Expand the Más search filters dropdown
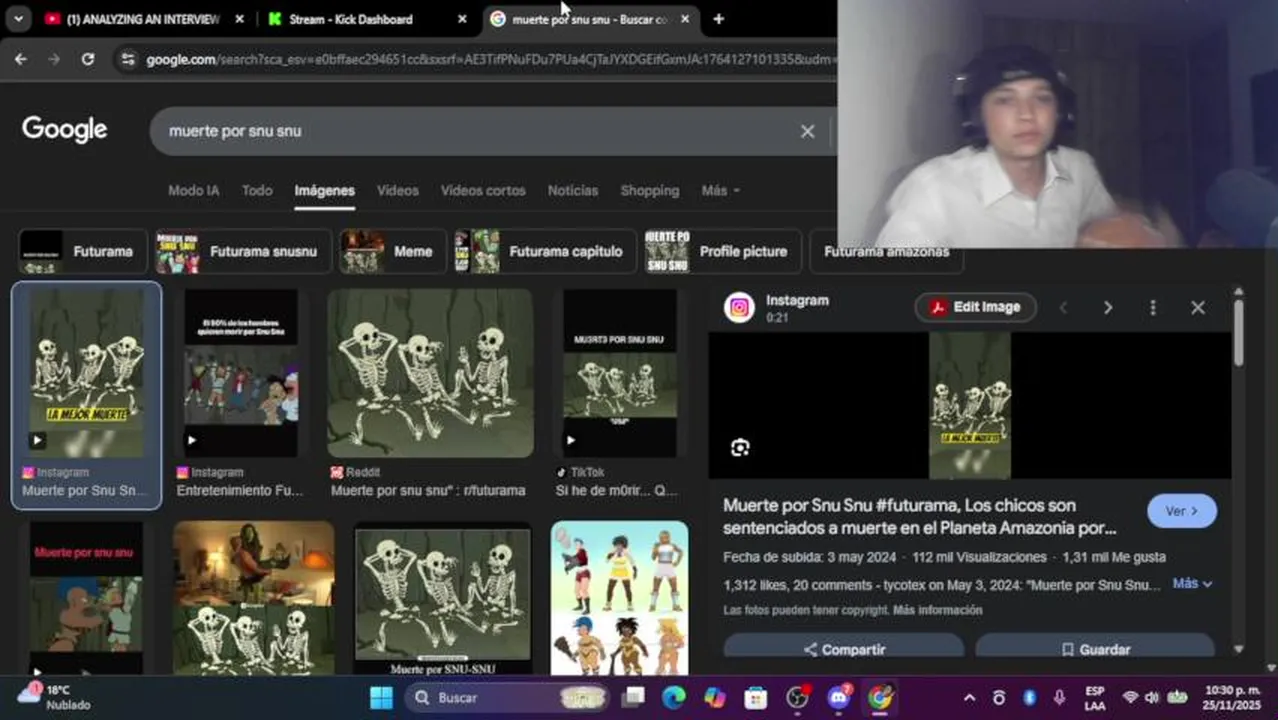The image size is (1278, 720). pos(720,190)
